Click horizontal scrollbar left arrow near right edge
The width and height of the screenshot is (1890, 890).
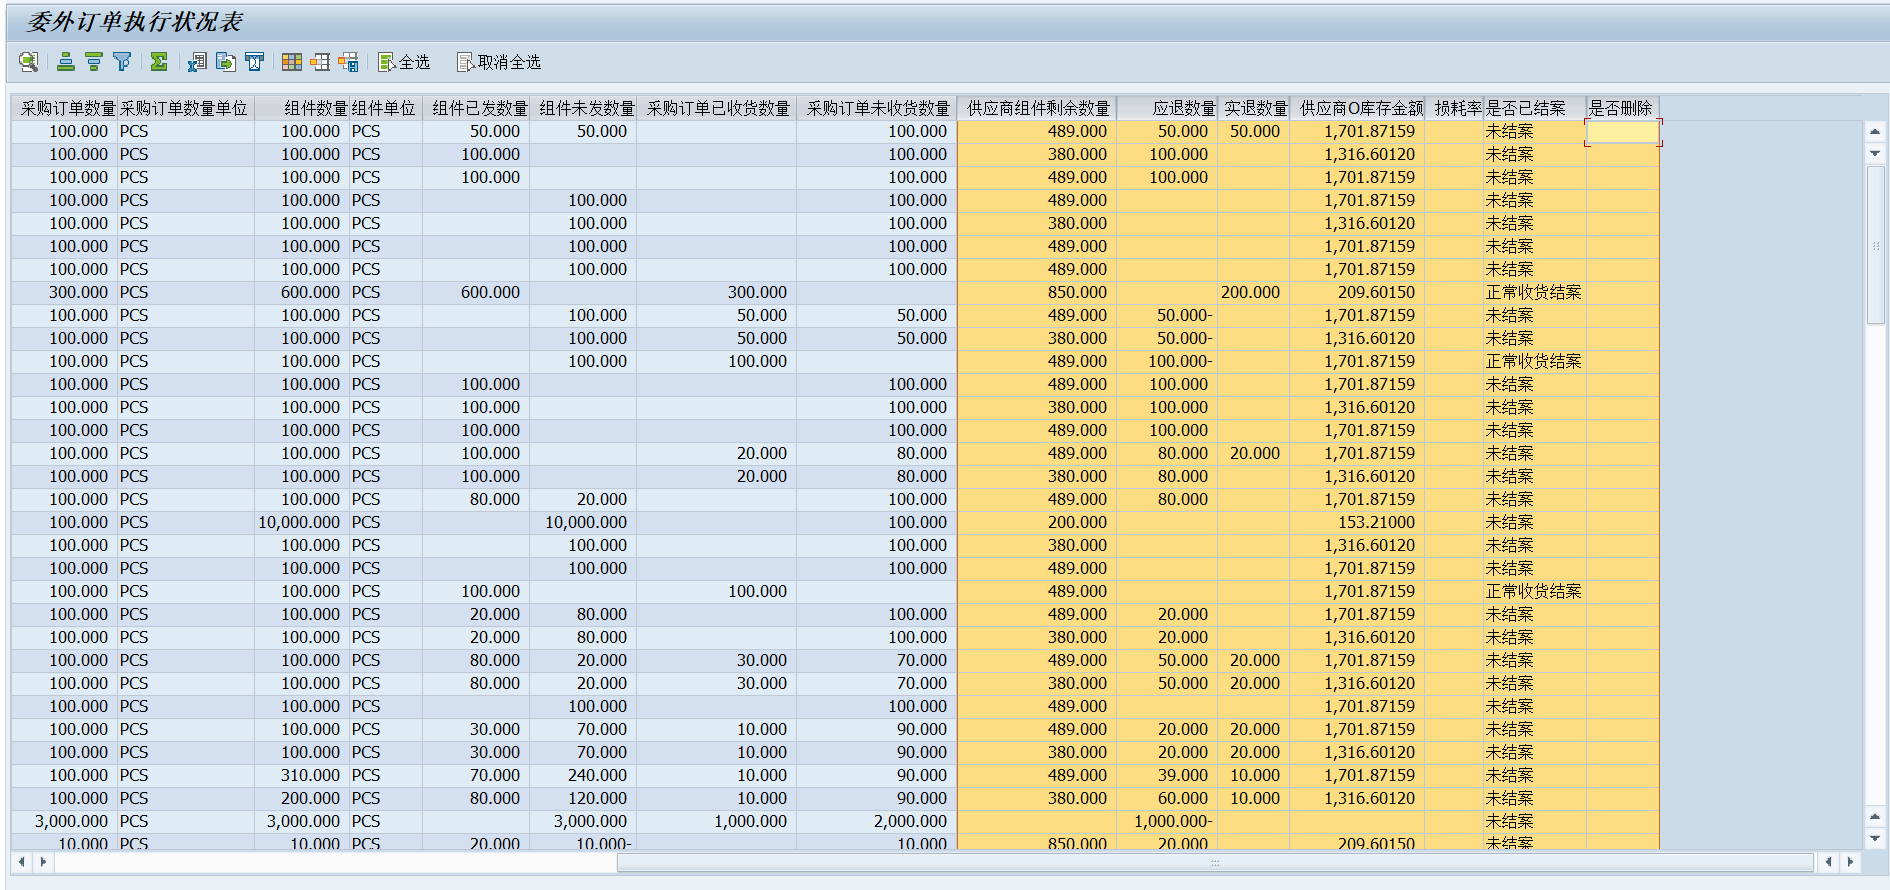click(x=1828, y=861)
